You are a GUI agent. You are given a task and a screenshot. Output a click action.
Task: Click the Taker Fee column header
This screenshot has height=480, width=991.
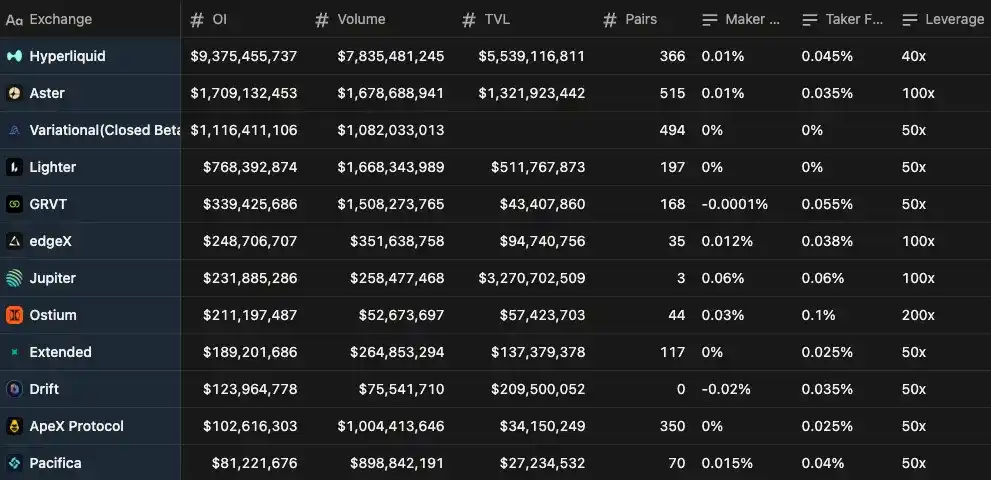click(844, 19)
